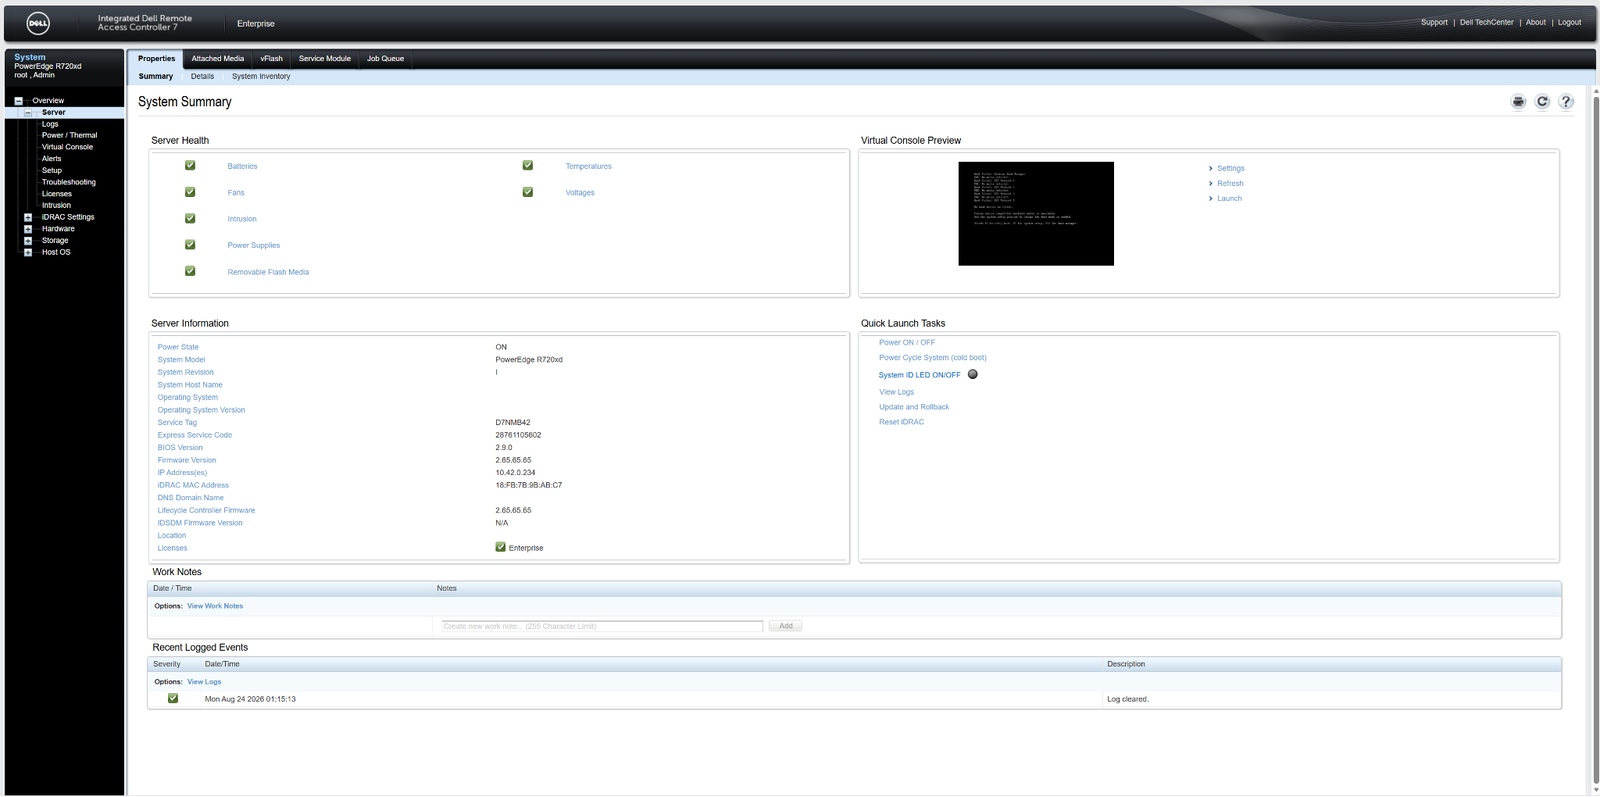Open the Batteries health link

(242, 167)
